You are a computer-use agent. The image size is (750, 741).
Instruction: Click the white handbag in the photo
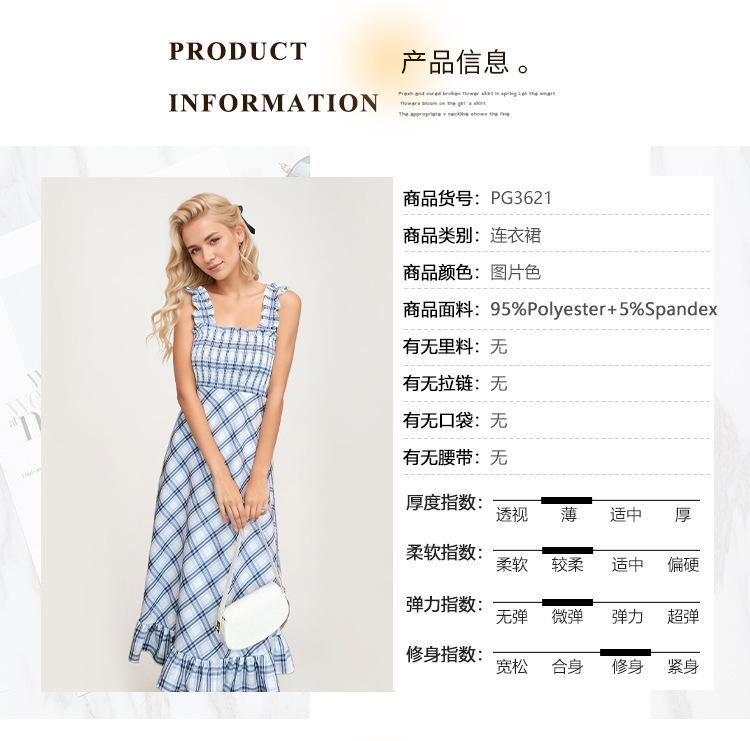coord(252,617)
